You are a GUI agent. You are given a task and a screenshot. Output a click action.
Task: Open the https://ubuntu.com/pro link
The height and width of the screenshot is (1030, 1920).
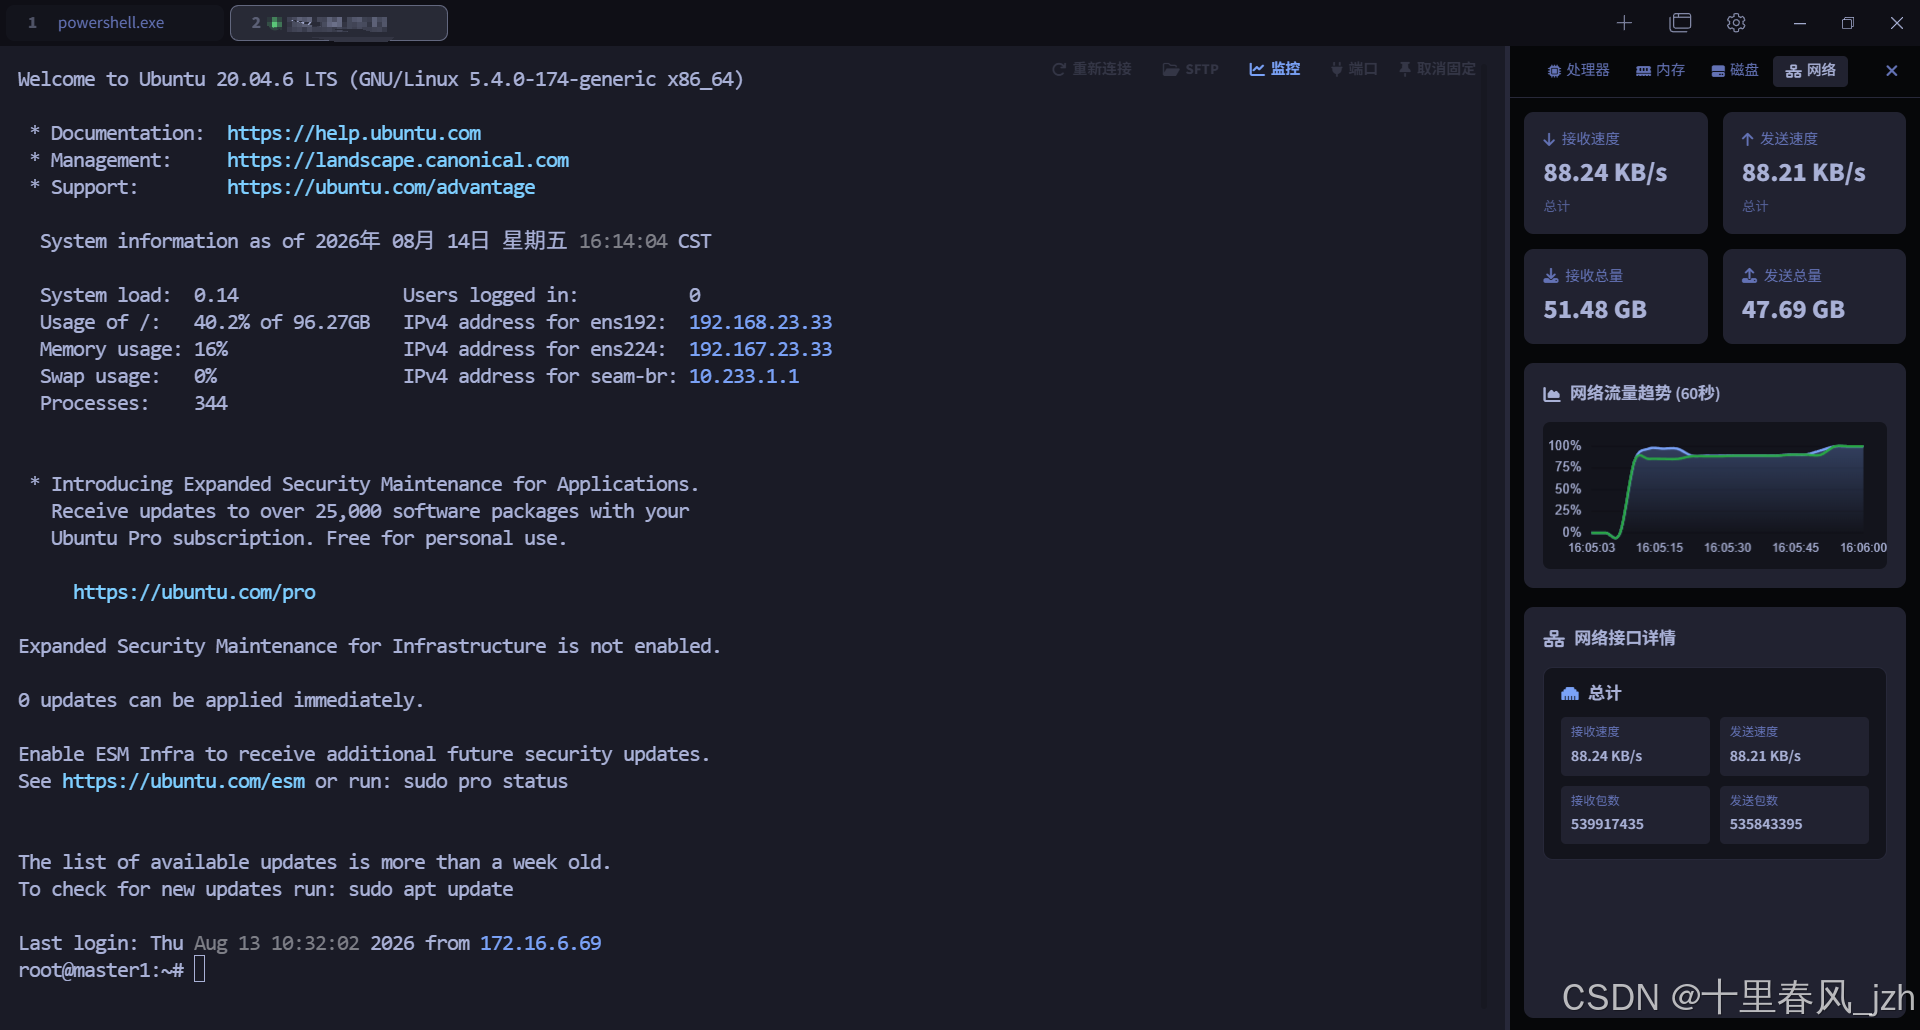coord(194,592)
